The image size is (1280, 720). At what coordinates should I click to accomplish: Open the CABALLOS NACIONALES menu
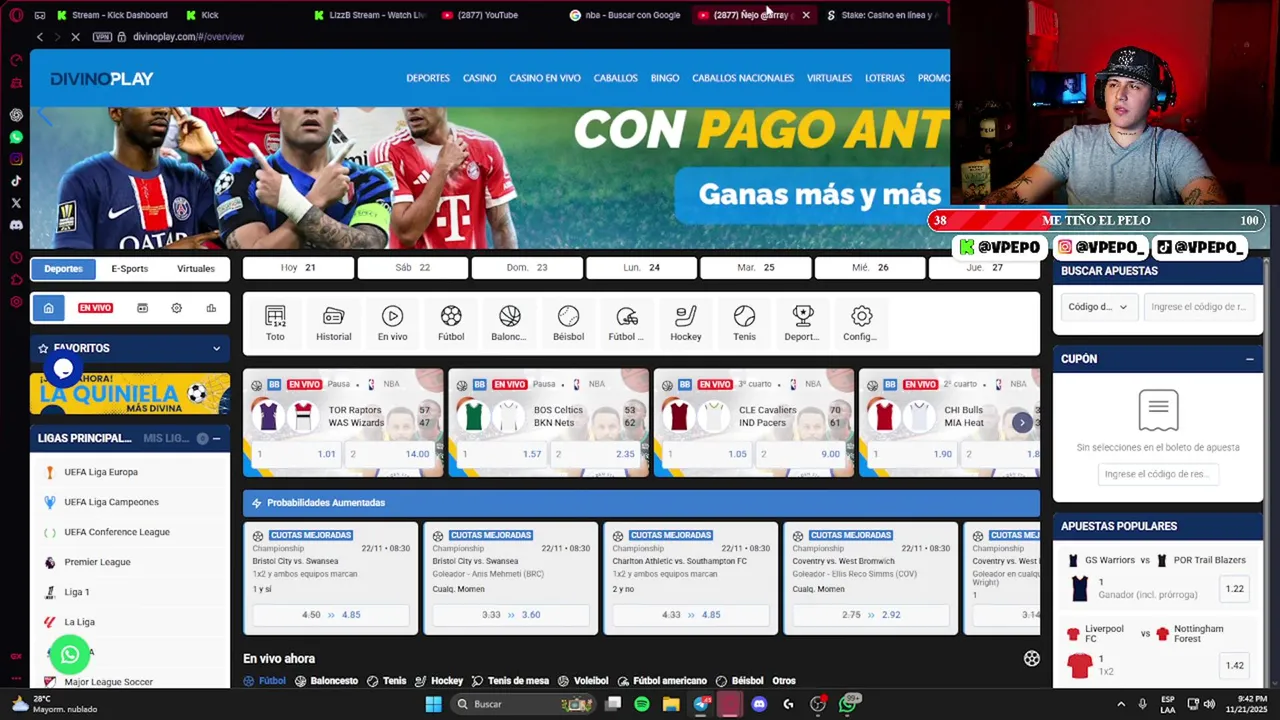coord(743,78)
